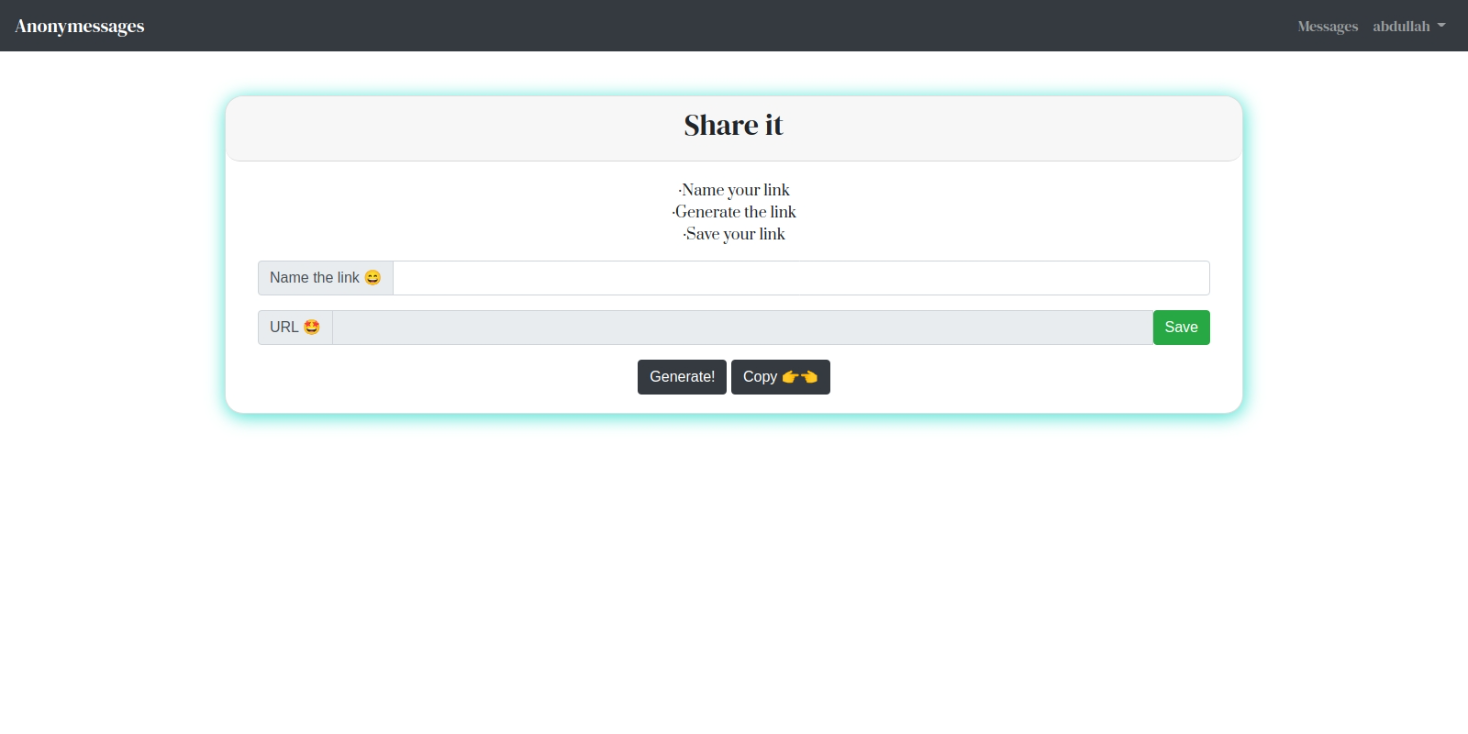Click the URL text box
Image resolution: width=1468 pixels, height=734 pixels.
[740, 326]
